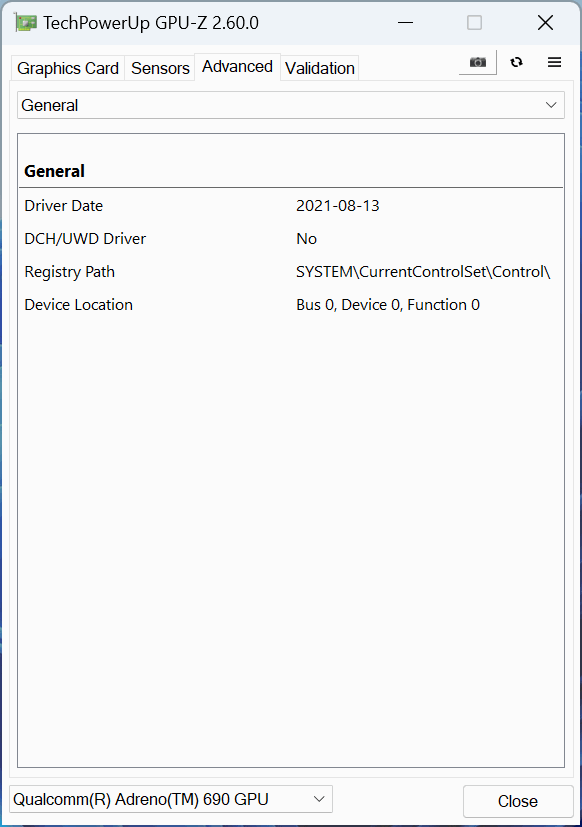This screenshot has width=582, height=827.
Task: Click 'Bus 0, Device 0, Function 0' value
Action: (388, 305)
